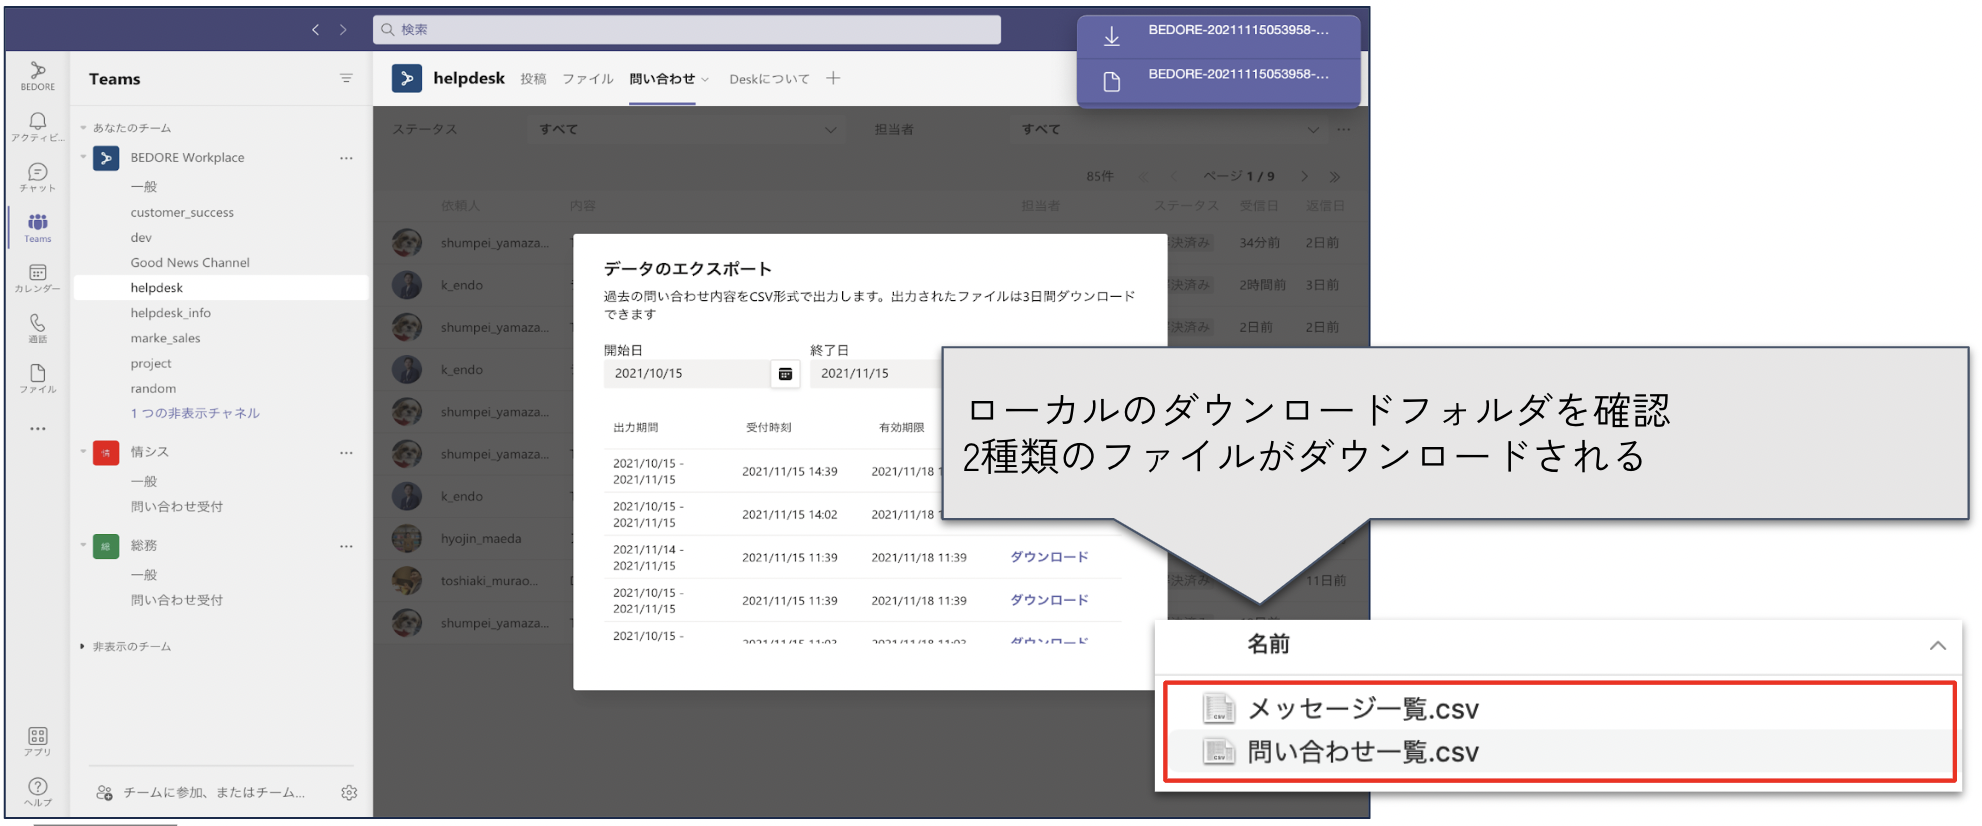Navigate forward with the right arrow
The height and width of the screenshot is (826, 1982).
tap(343, 30)
